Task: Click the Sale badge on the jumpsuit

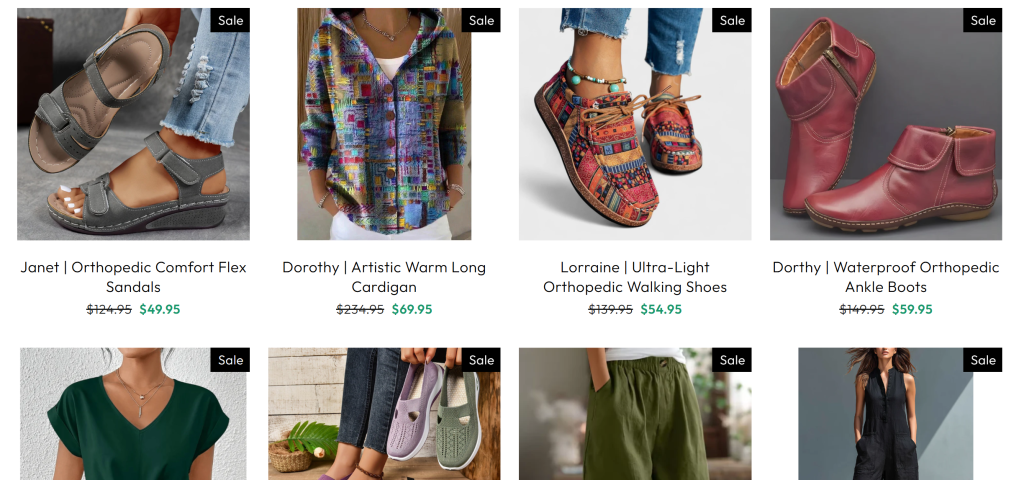Action: pyautogui.click(x=983, y=360)
